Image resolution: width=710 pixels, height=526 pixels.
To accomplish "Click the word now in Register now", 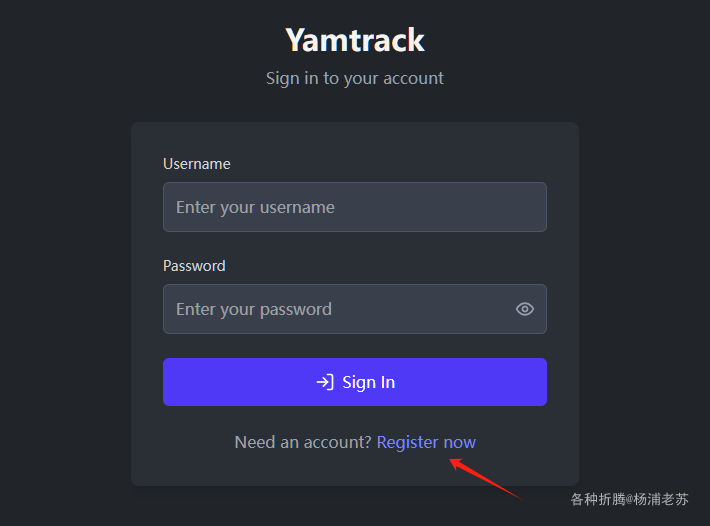I will pyautogui.click(x=460, y=443).
